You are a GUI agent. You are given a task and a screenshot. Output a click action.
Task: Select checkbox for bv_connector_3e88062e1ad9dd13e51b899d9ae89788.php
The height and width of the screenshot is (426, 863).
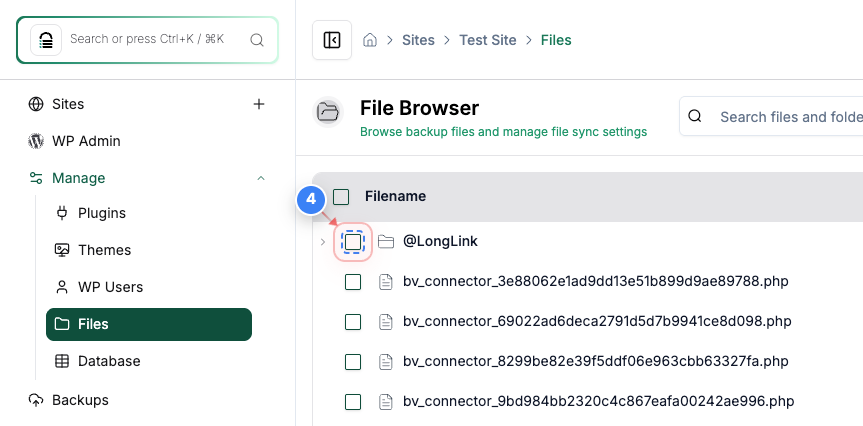tap(353, 282)
